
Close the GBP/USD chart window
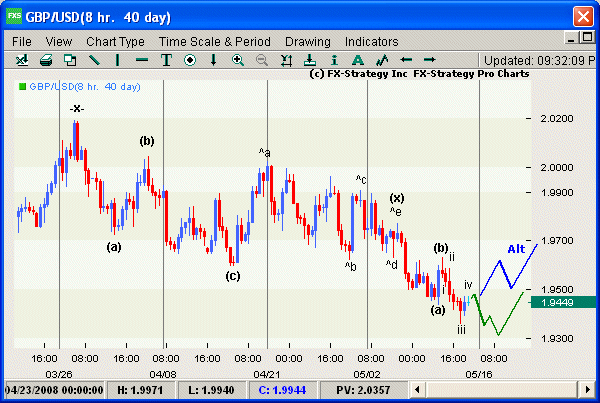click(x=583, y=16)
